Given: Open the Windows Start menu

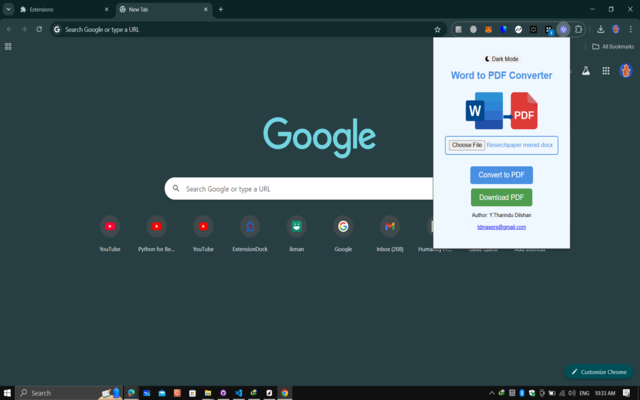Looking at the screenshot, I should pyautogui.click(x=7, y=393).
